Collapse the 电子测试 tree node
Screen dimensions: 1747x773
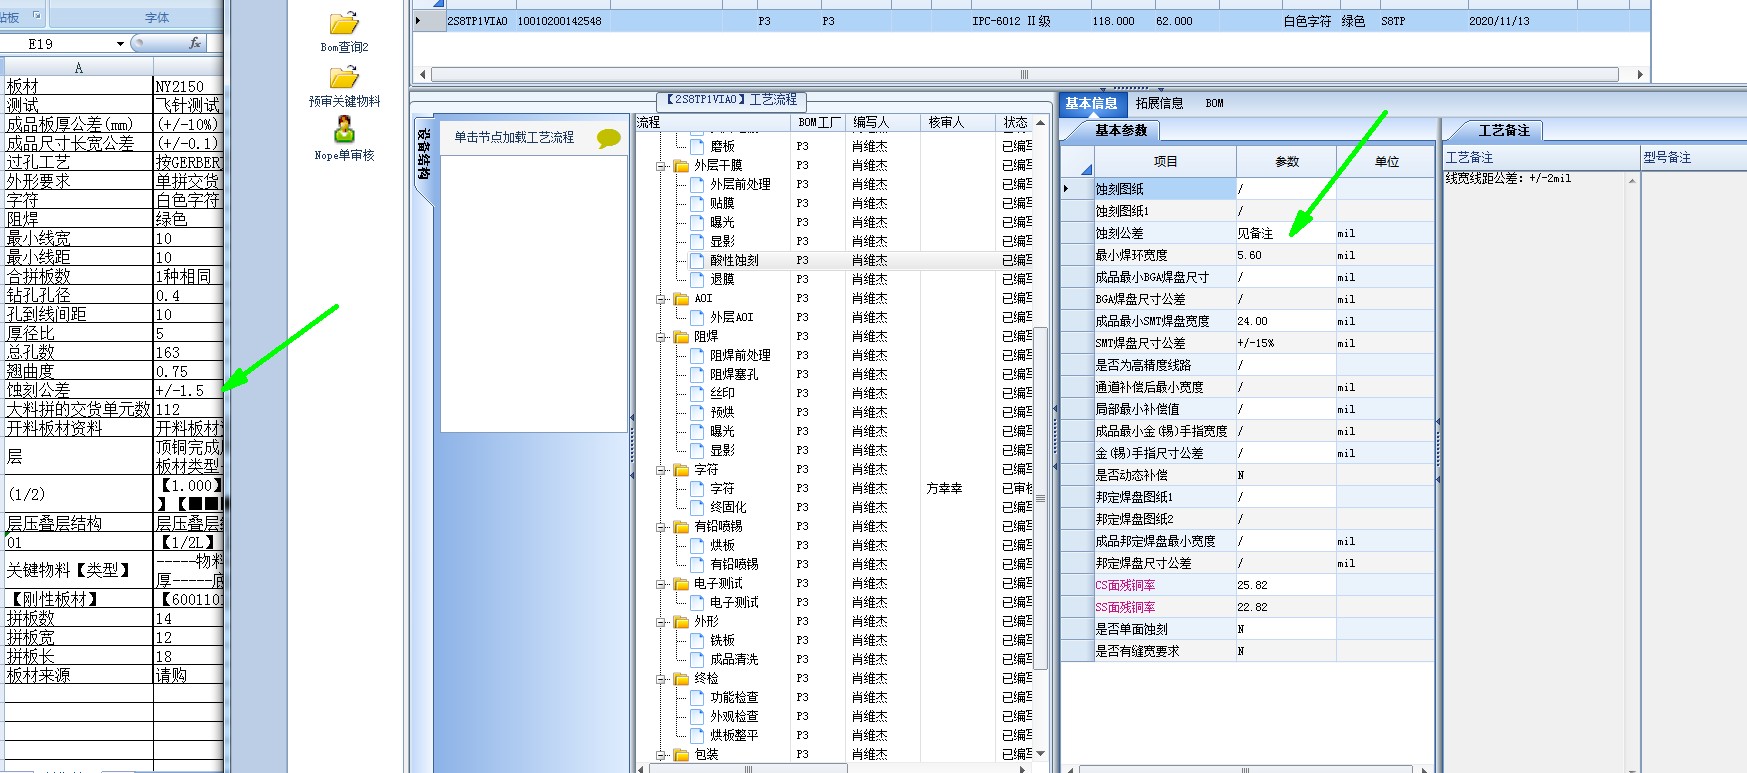pyautogui.click(x=661, y=584)
